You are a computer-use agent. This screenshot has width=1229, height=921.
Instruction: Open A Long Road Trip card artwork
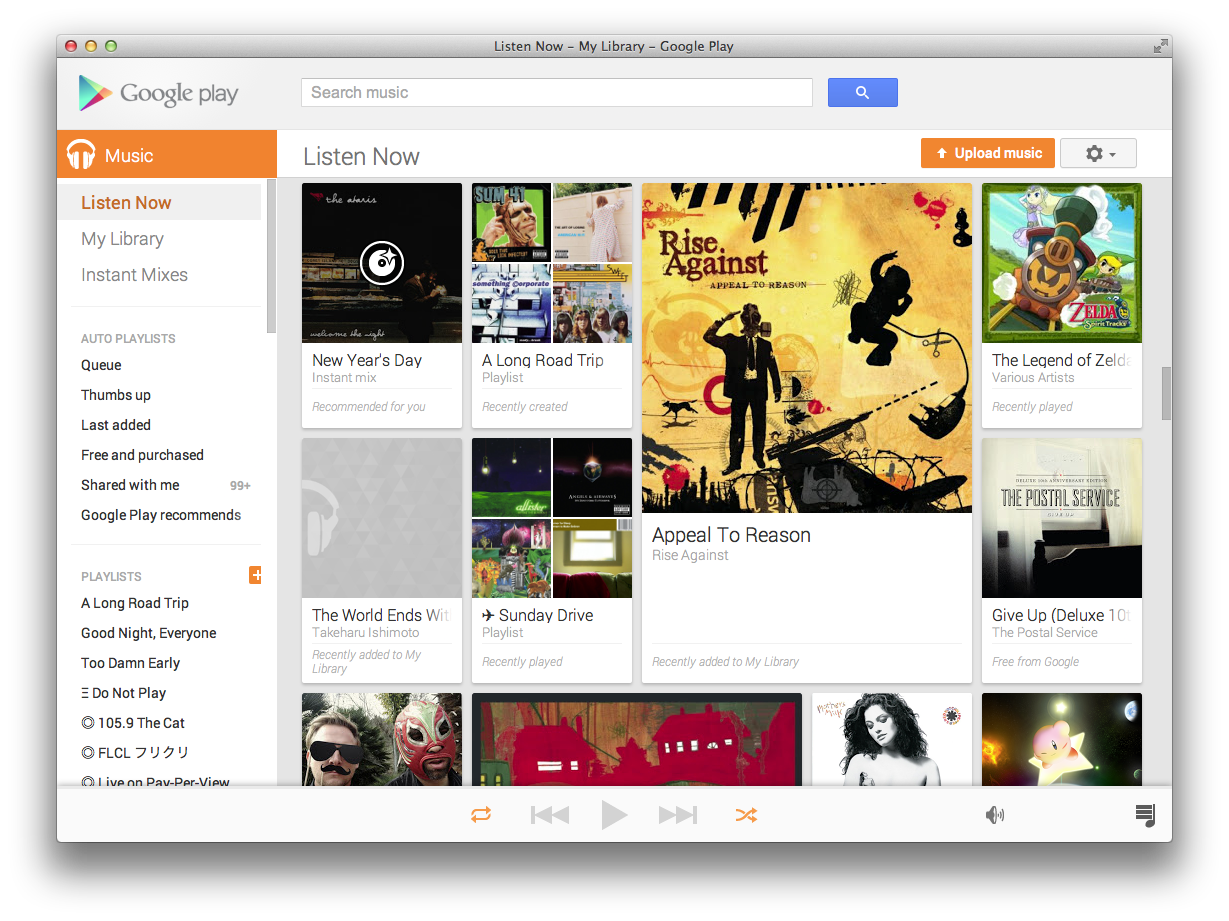pos(552,263)
